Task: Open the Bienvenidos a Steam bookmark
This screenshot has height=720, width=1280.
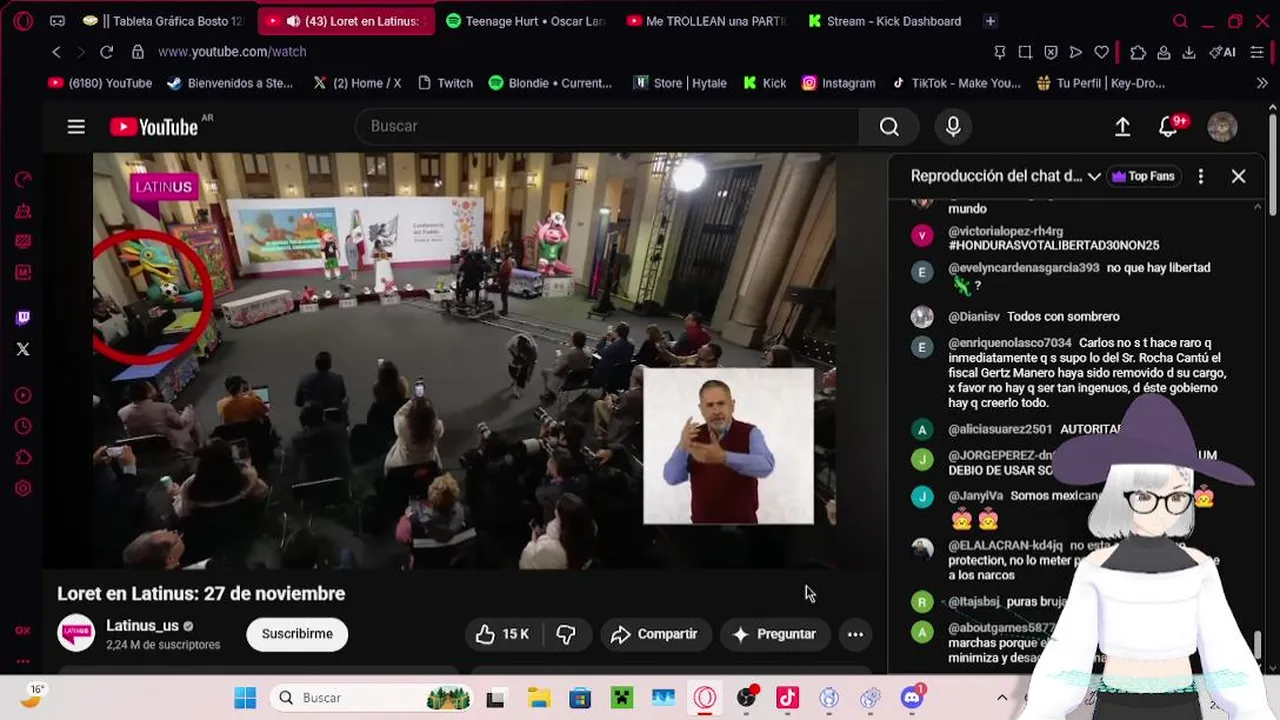Action: coord(230,83)
